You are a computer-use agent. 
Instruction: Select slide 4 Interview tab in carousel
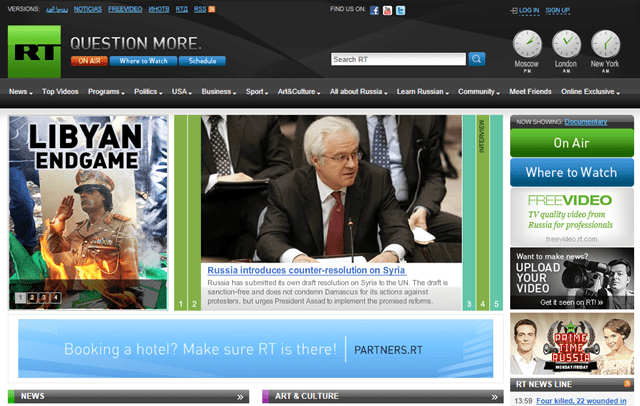coord(482,213)
